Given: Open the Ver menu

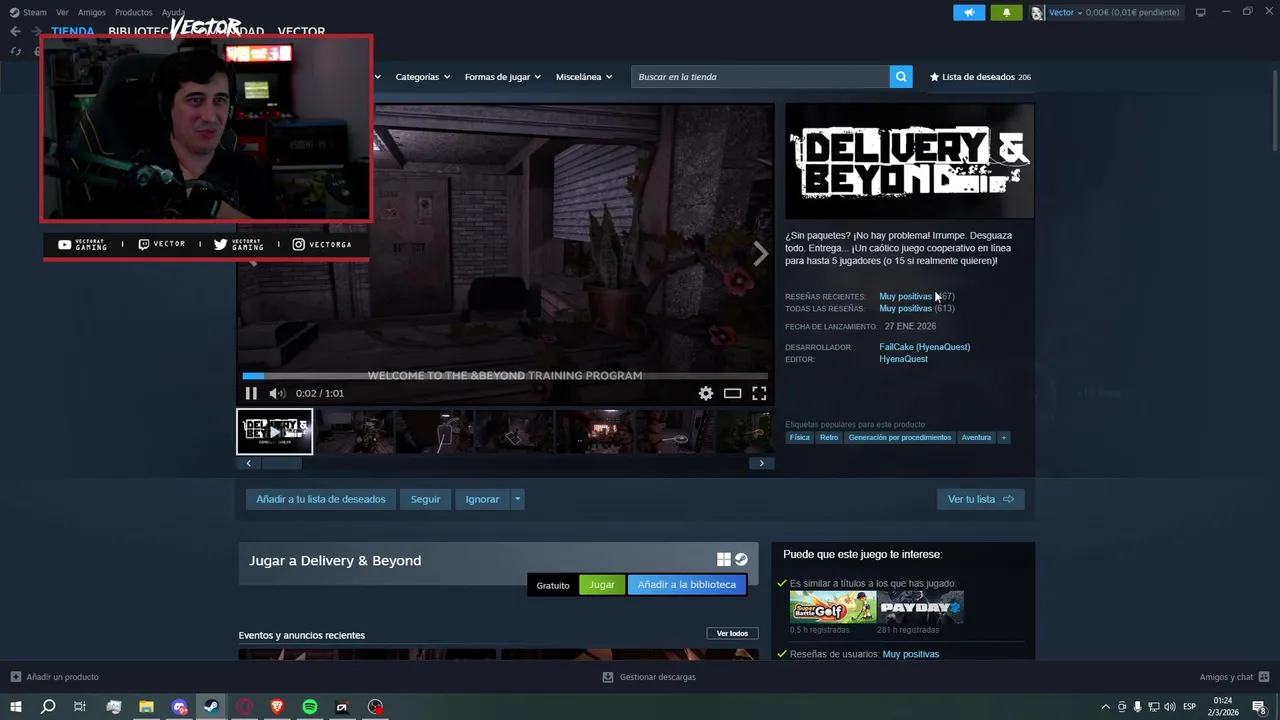Looking at the screenshot, I should pyautogui.click(x=62, y=13).
